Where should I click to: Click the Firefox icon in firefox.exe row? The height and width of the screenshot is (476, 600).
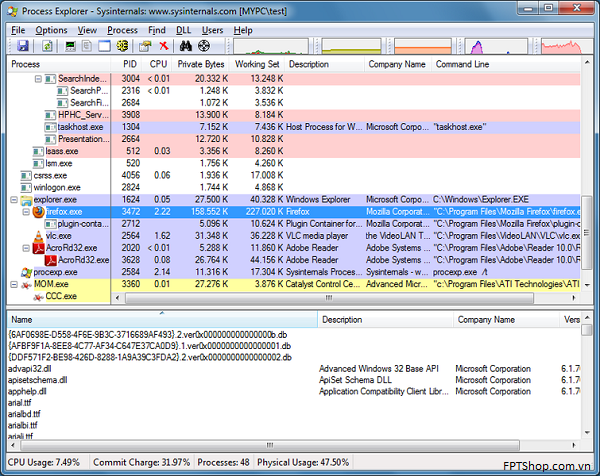pyautogui.click(x=38, y=212)
